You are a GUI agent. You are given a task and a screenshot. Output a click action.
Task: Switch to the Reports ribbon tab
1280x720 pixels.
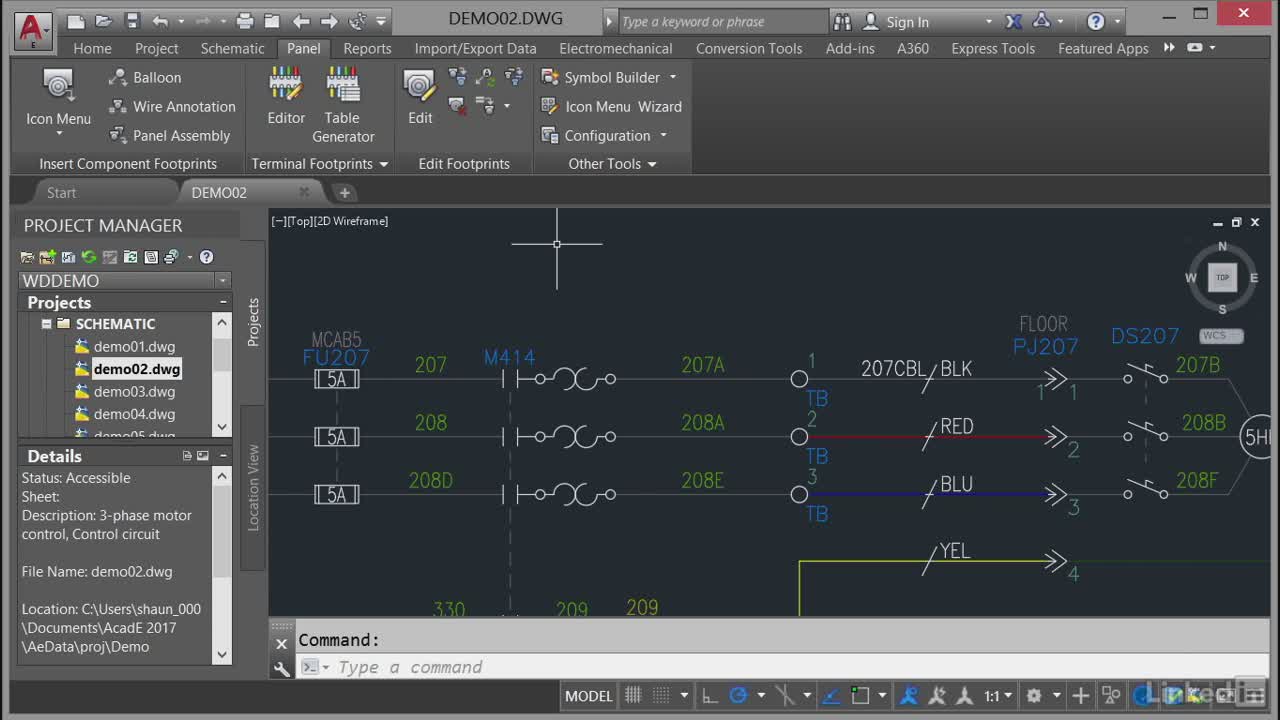coord(367,48)
